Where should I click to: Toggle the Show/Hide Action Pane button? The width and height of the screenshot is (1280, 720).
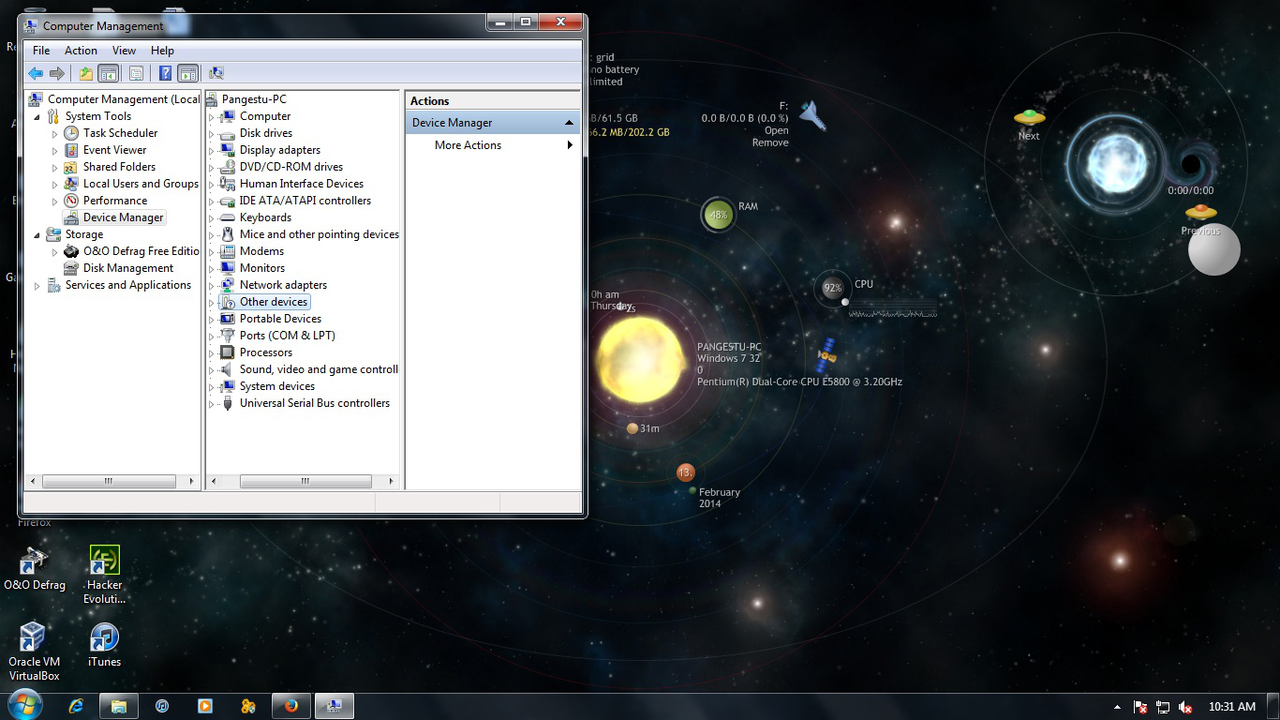pos(187,73)
